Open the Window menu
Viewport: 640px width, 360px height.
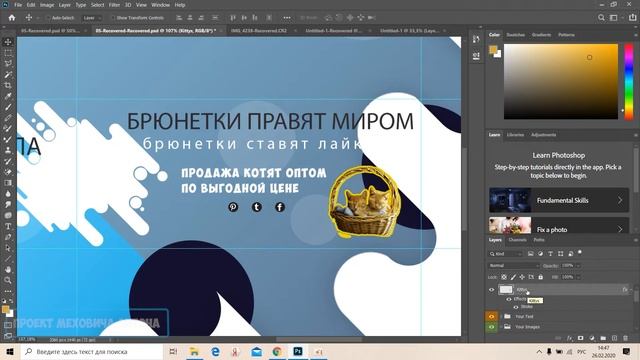tap(160, 5)
